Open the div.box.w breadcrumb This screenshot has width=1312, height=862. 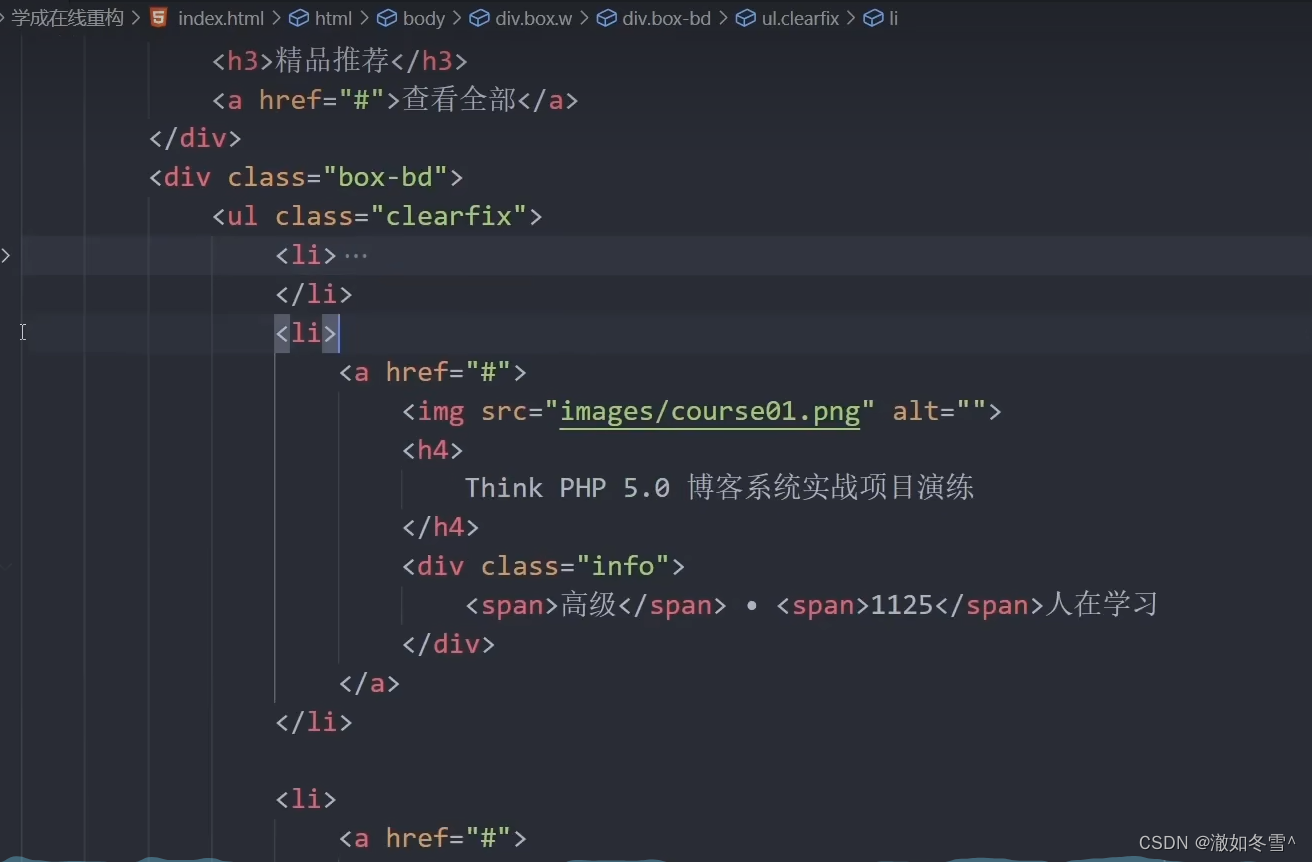pos(534,18)
